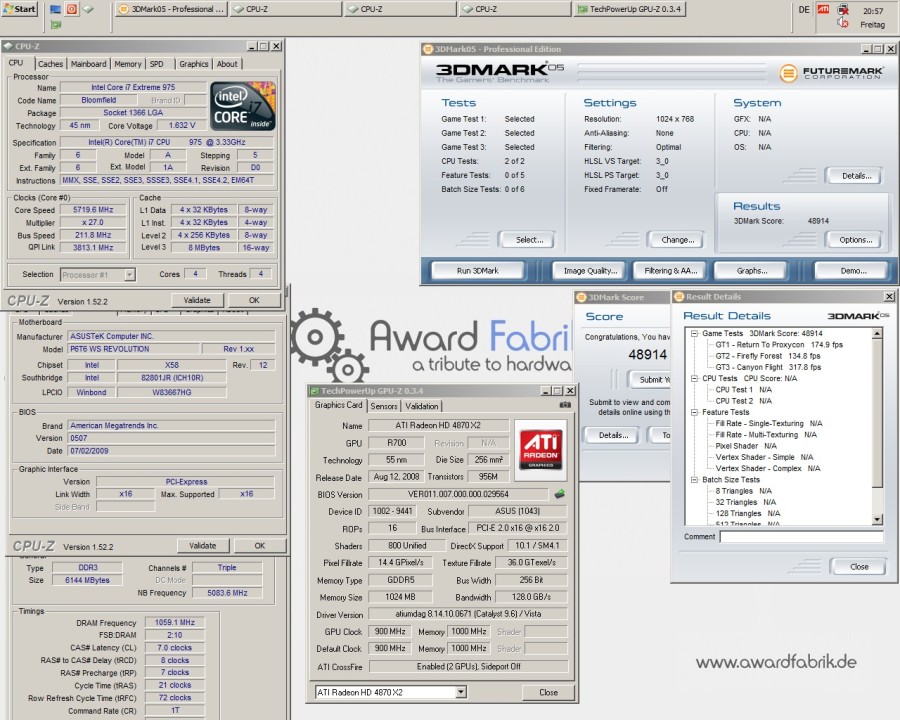
Task: Click the Graphs button in 3DMark05
Action: click(x=752, y=270)
